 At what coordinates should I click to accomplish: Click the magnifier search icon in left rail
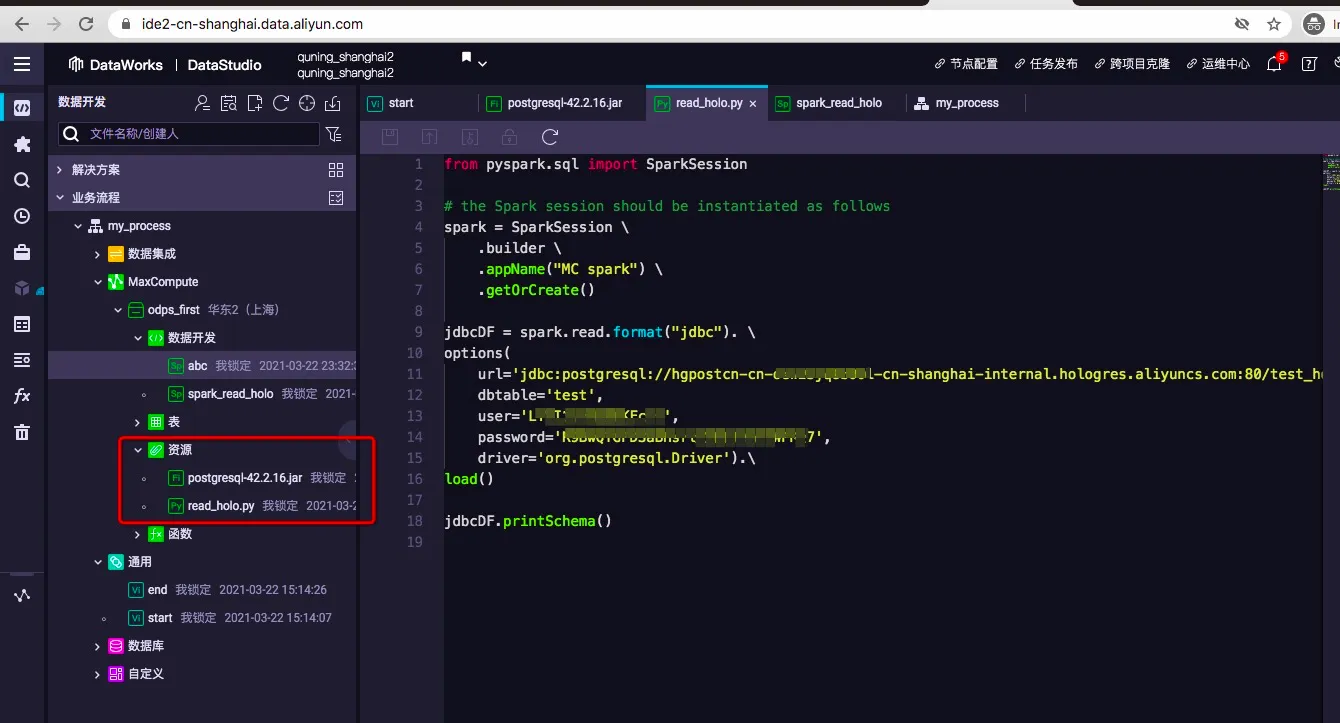(x=22, y=180)
